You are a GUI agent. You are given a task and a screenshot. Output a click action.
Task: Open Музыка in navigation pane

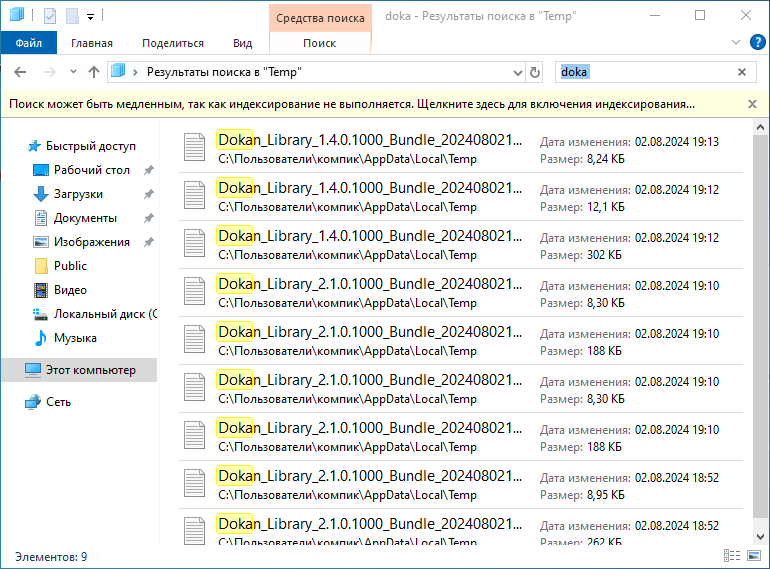75,338
